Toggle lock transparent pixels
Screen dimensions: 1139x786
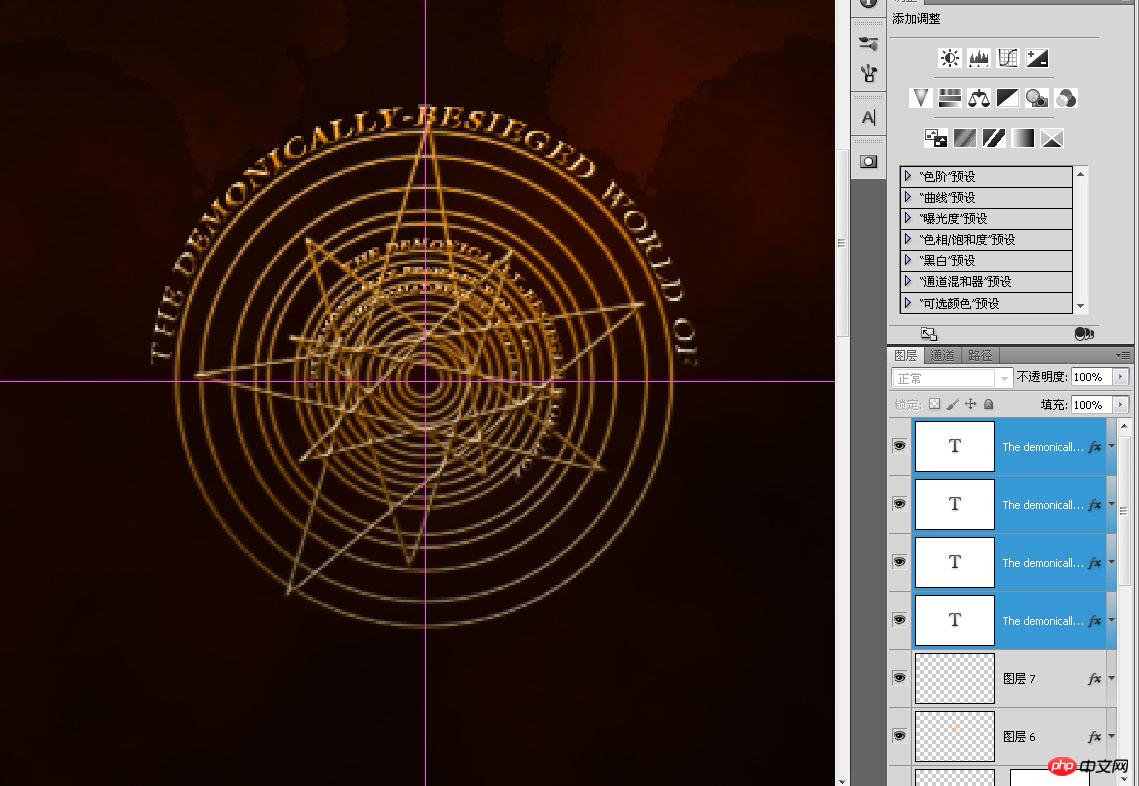[x=935, y=404]
